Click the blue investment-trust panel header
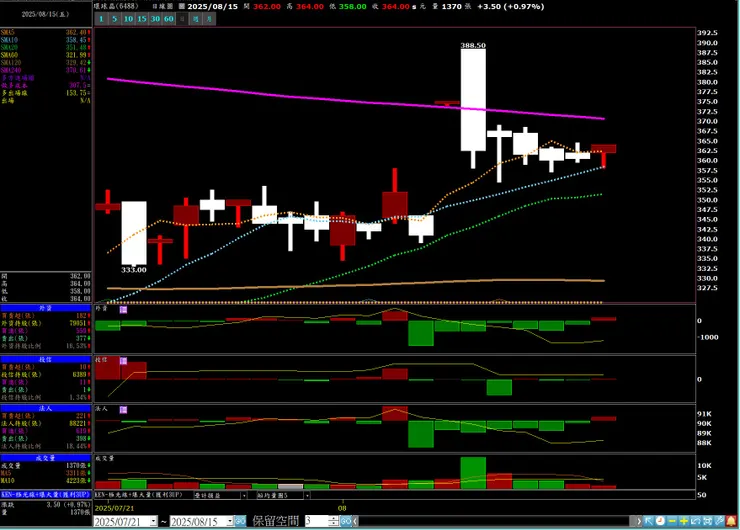Image resolution: width=740 pixels, height=530 pixels. point(46,359)
